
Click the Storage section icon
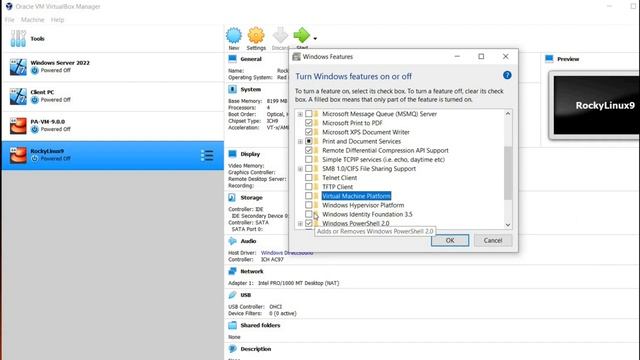coord(232,198)
